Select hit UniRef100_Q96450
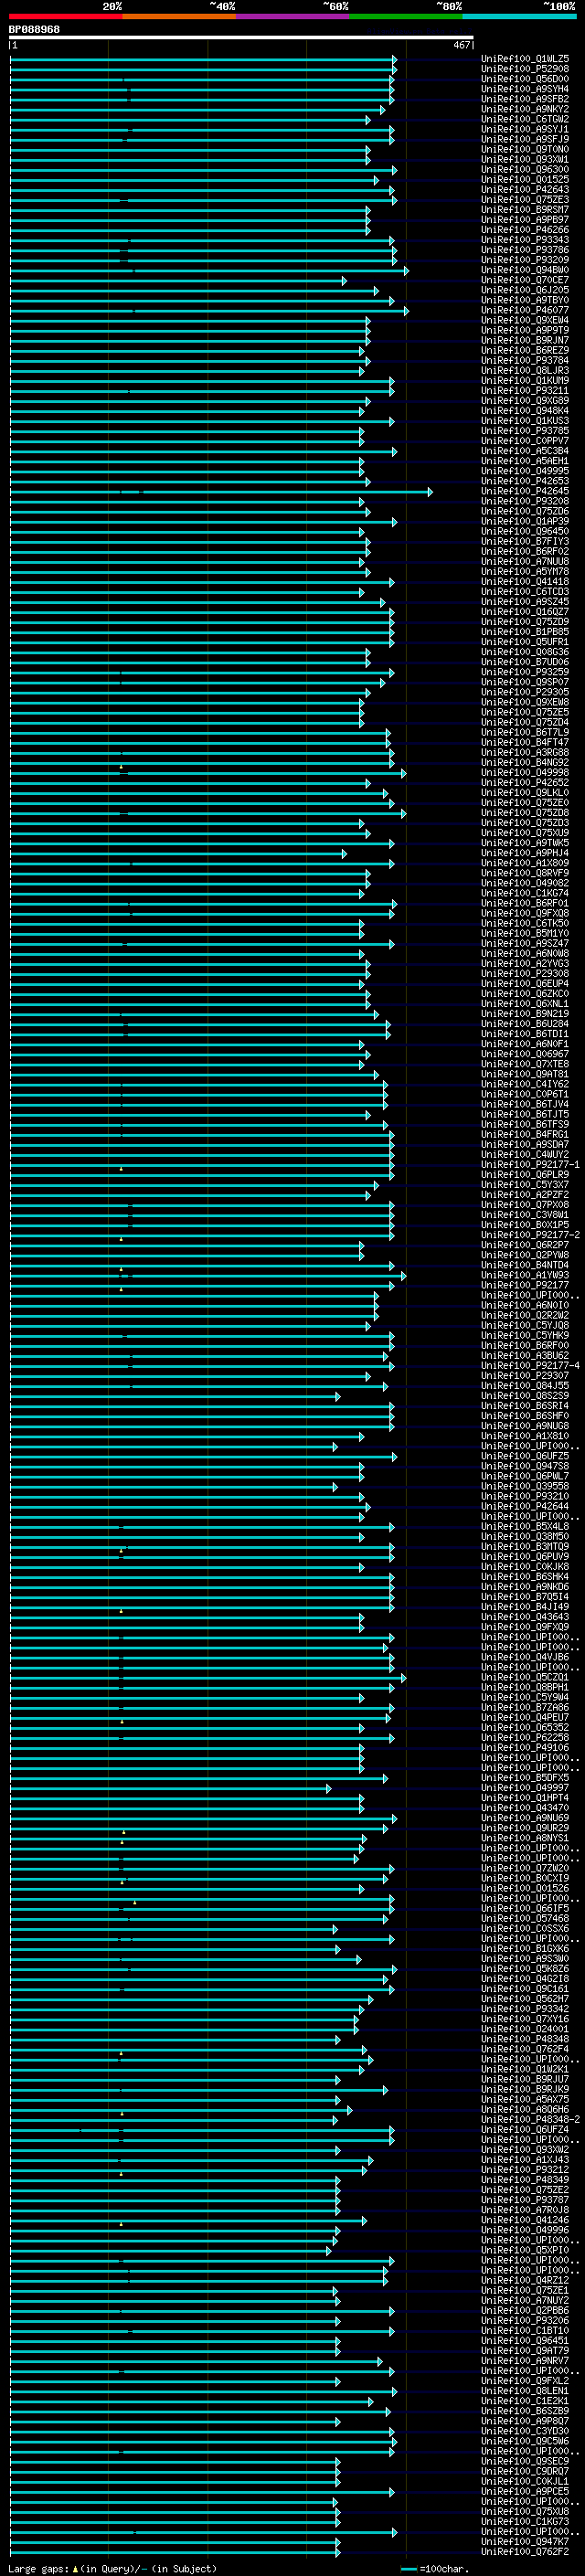Viewport: 585px width, 2576px height. 525,532
